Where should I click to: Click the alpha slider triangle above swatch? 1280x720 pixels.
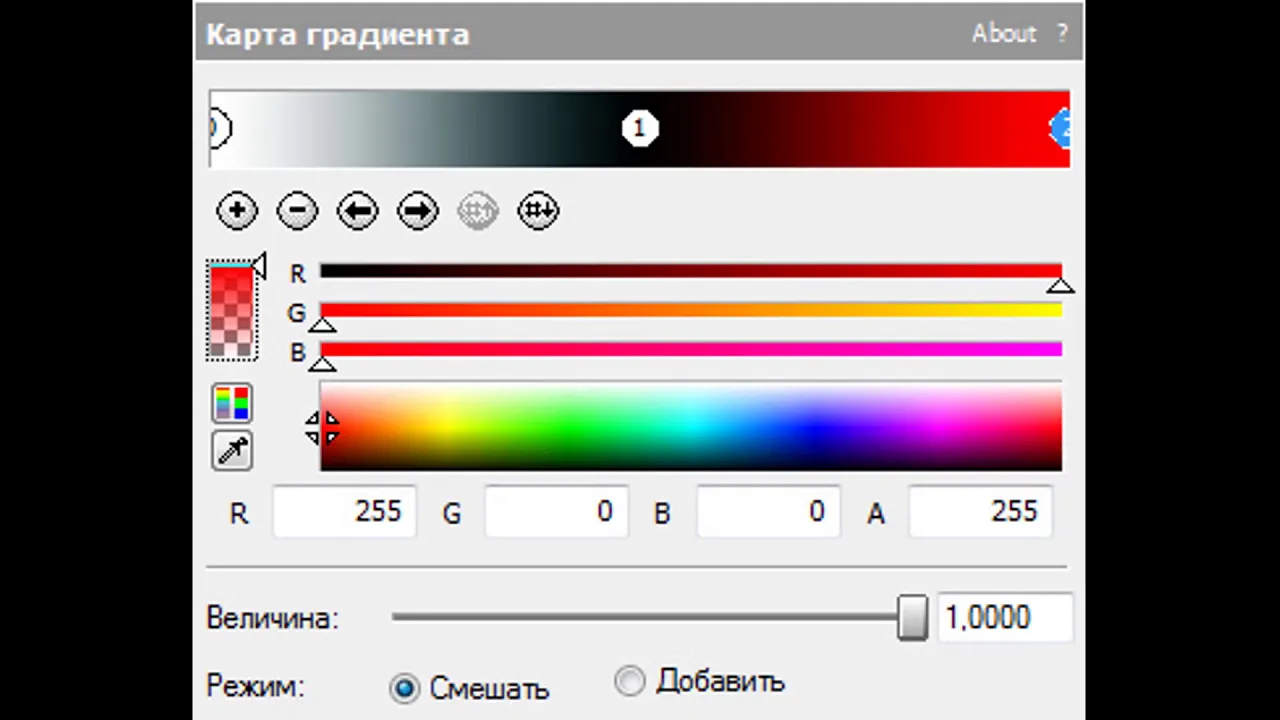coord(259,266)
